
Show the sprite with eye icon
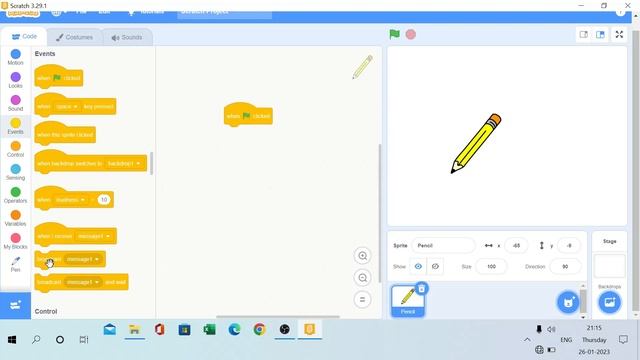click(418, 267)
